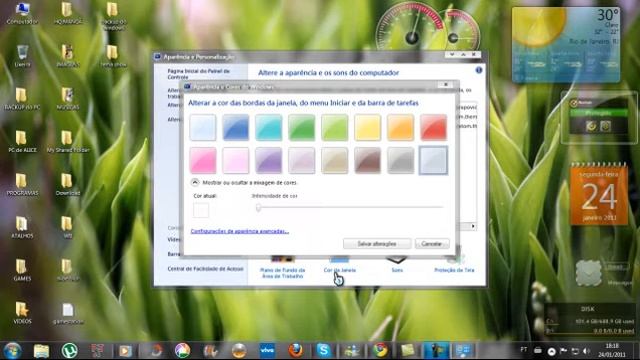640x360 pixels.
Task: Pick the orange color swatch
Action: [x=400, y=127]
